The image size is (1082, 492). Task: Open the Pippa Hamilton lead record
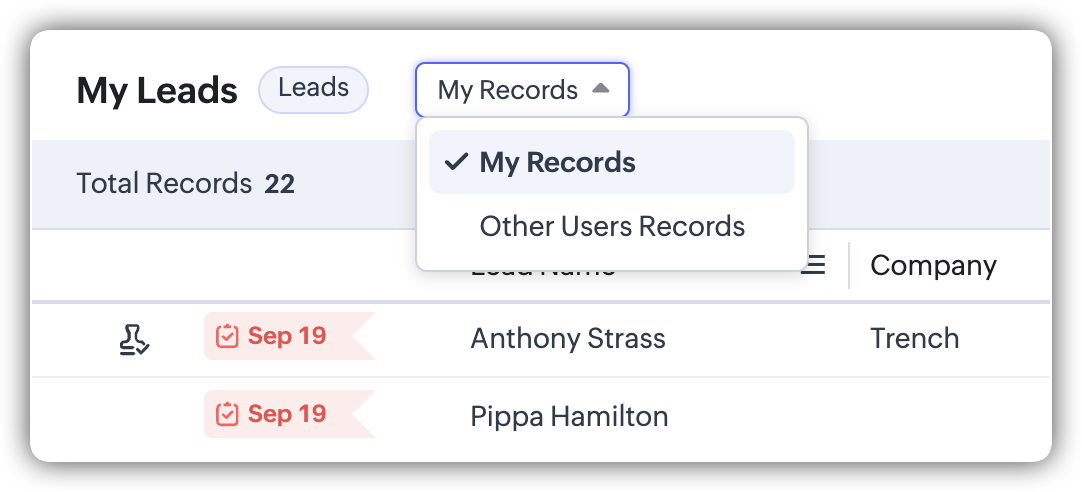tap(569, 416)
